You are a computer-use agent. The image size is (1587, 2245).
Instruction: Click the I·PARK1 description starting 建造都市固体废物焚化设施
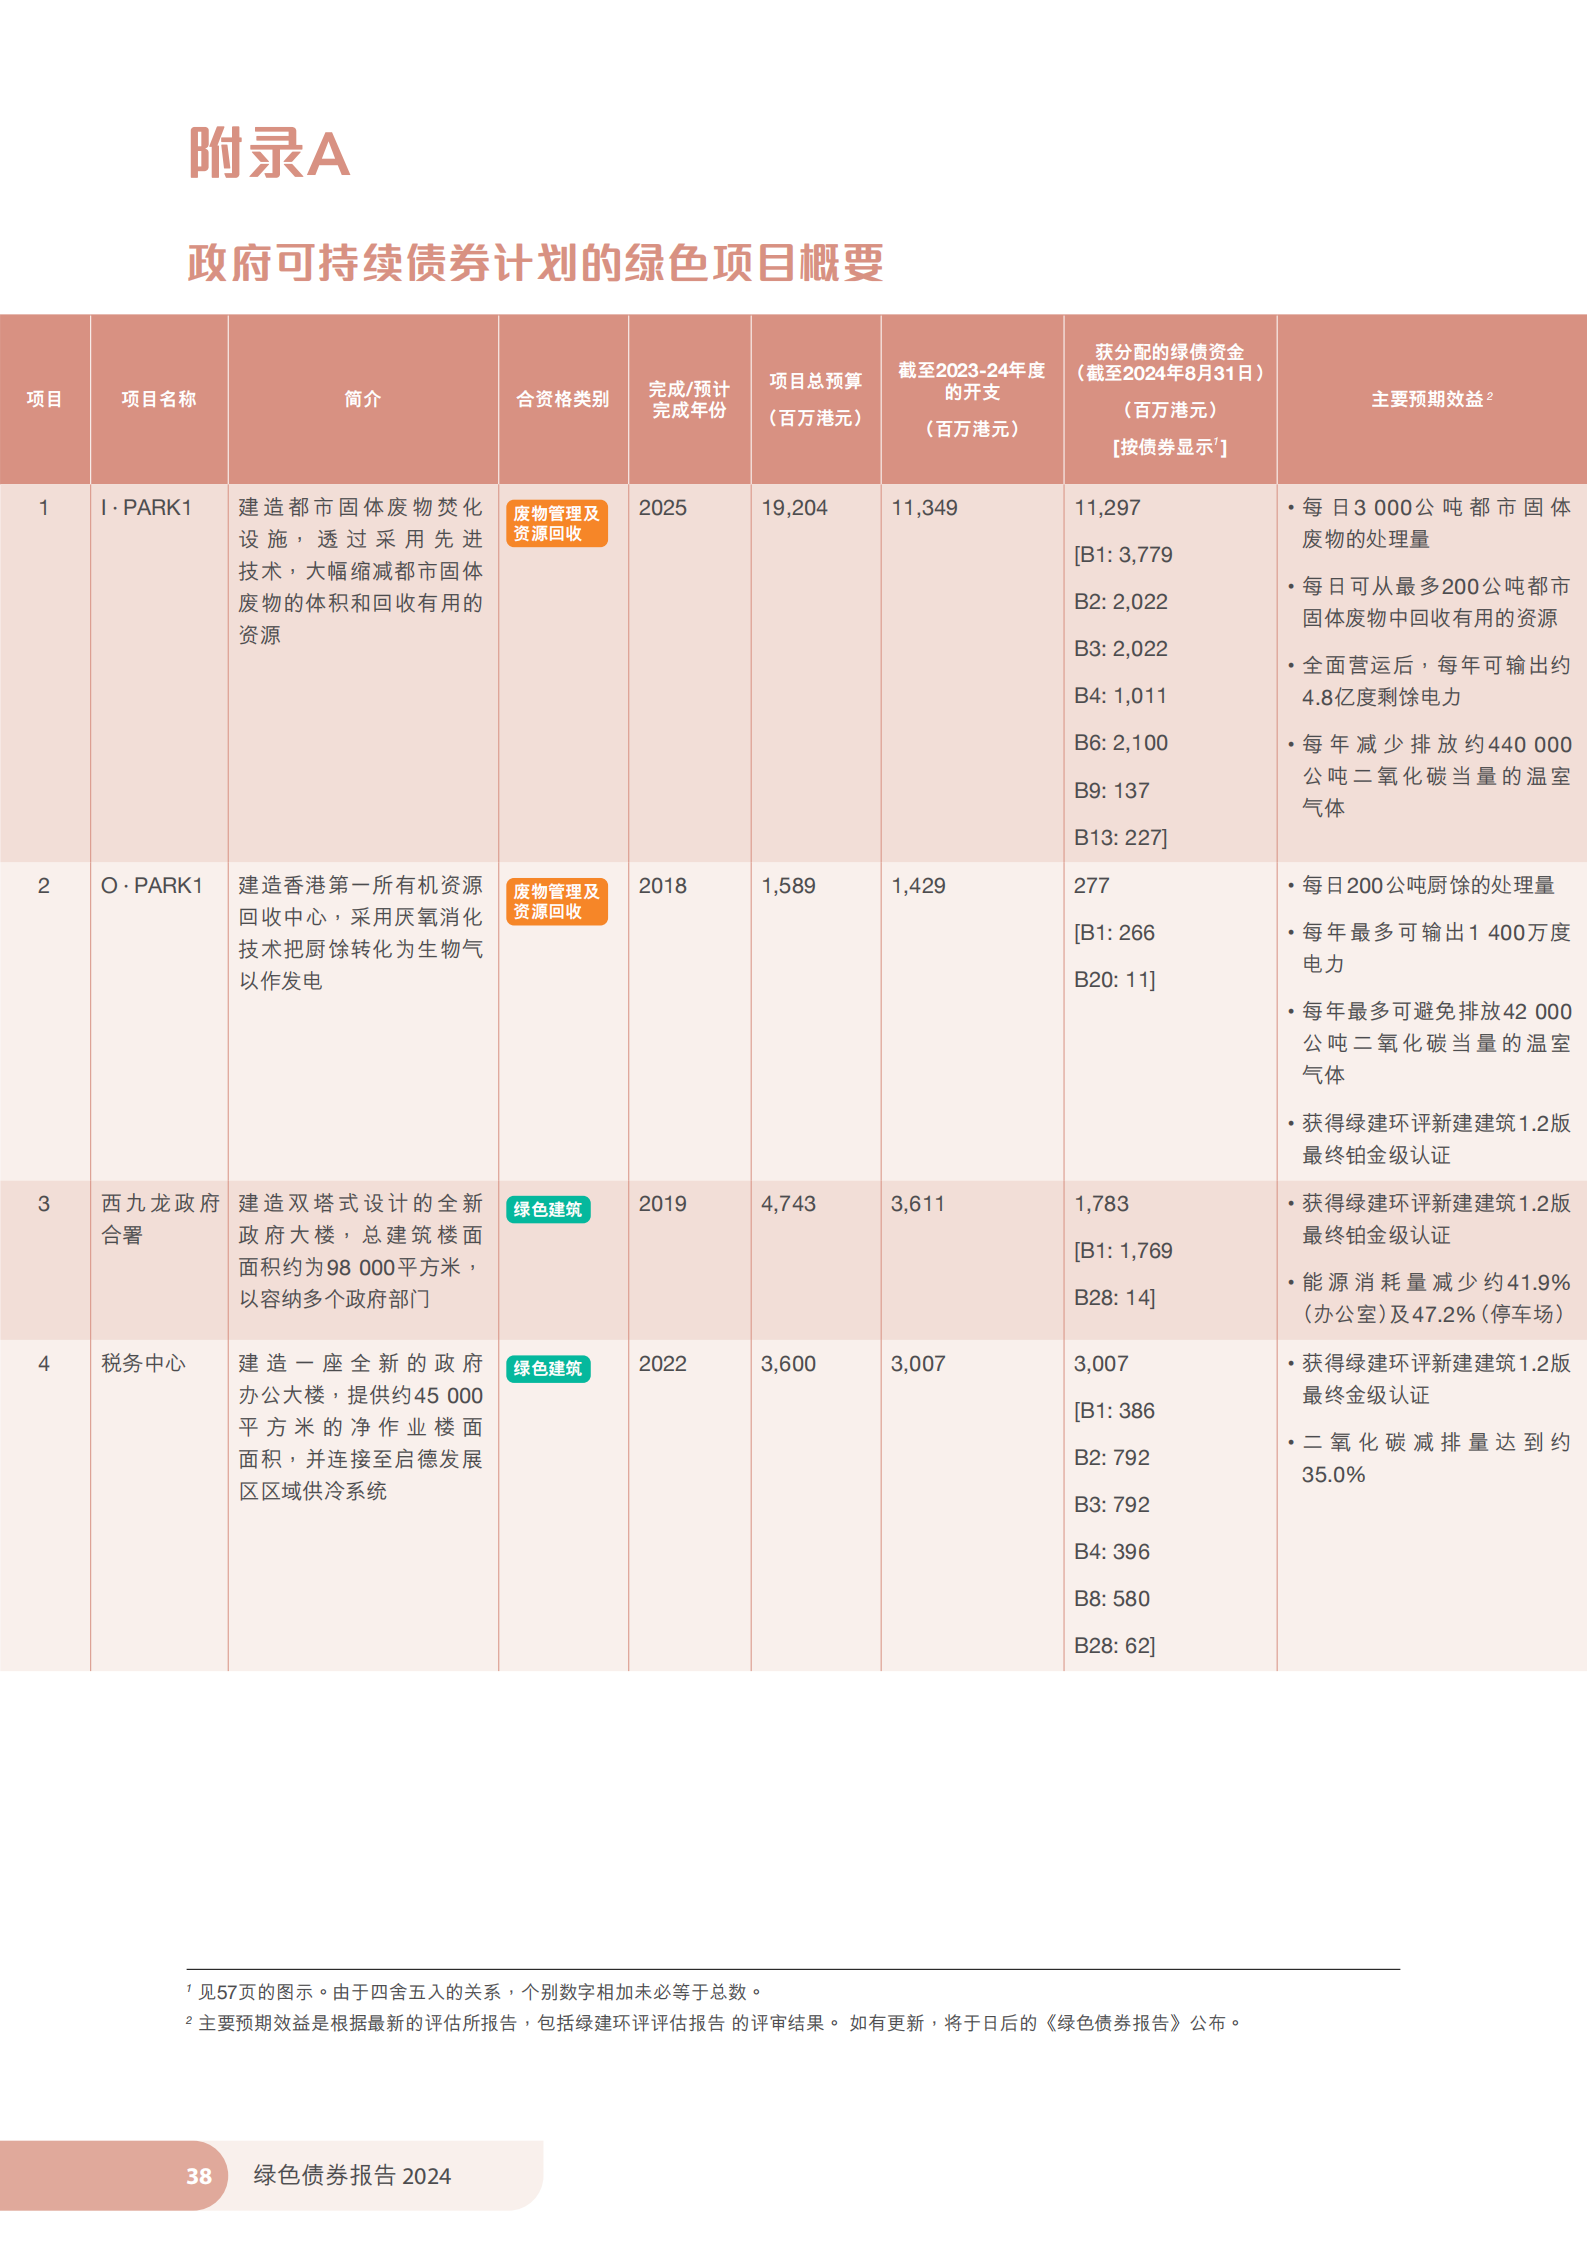coord(361,571)
